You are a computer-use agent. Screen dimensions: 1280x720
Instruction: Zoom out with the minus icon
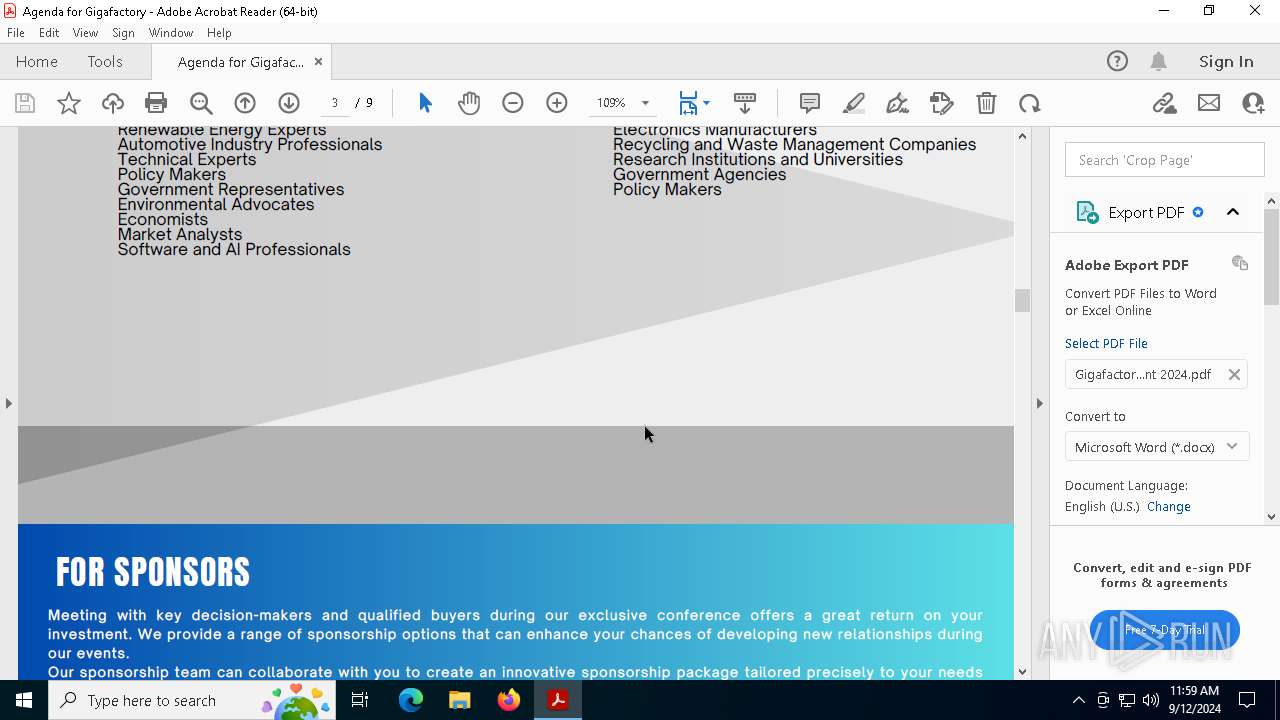click(x=513, y=103)
